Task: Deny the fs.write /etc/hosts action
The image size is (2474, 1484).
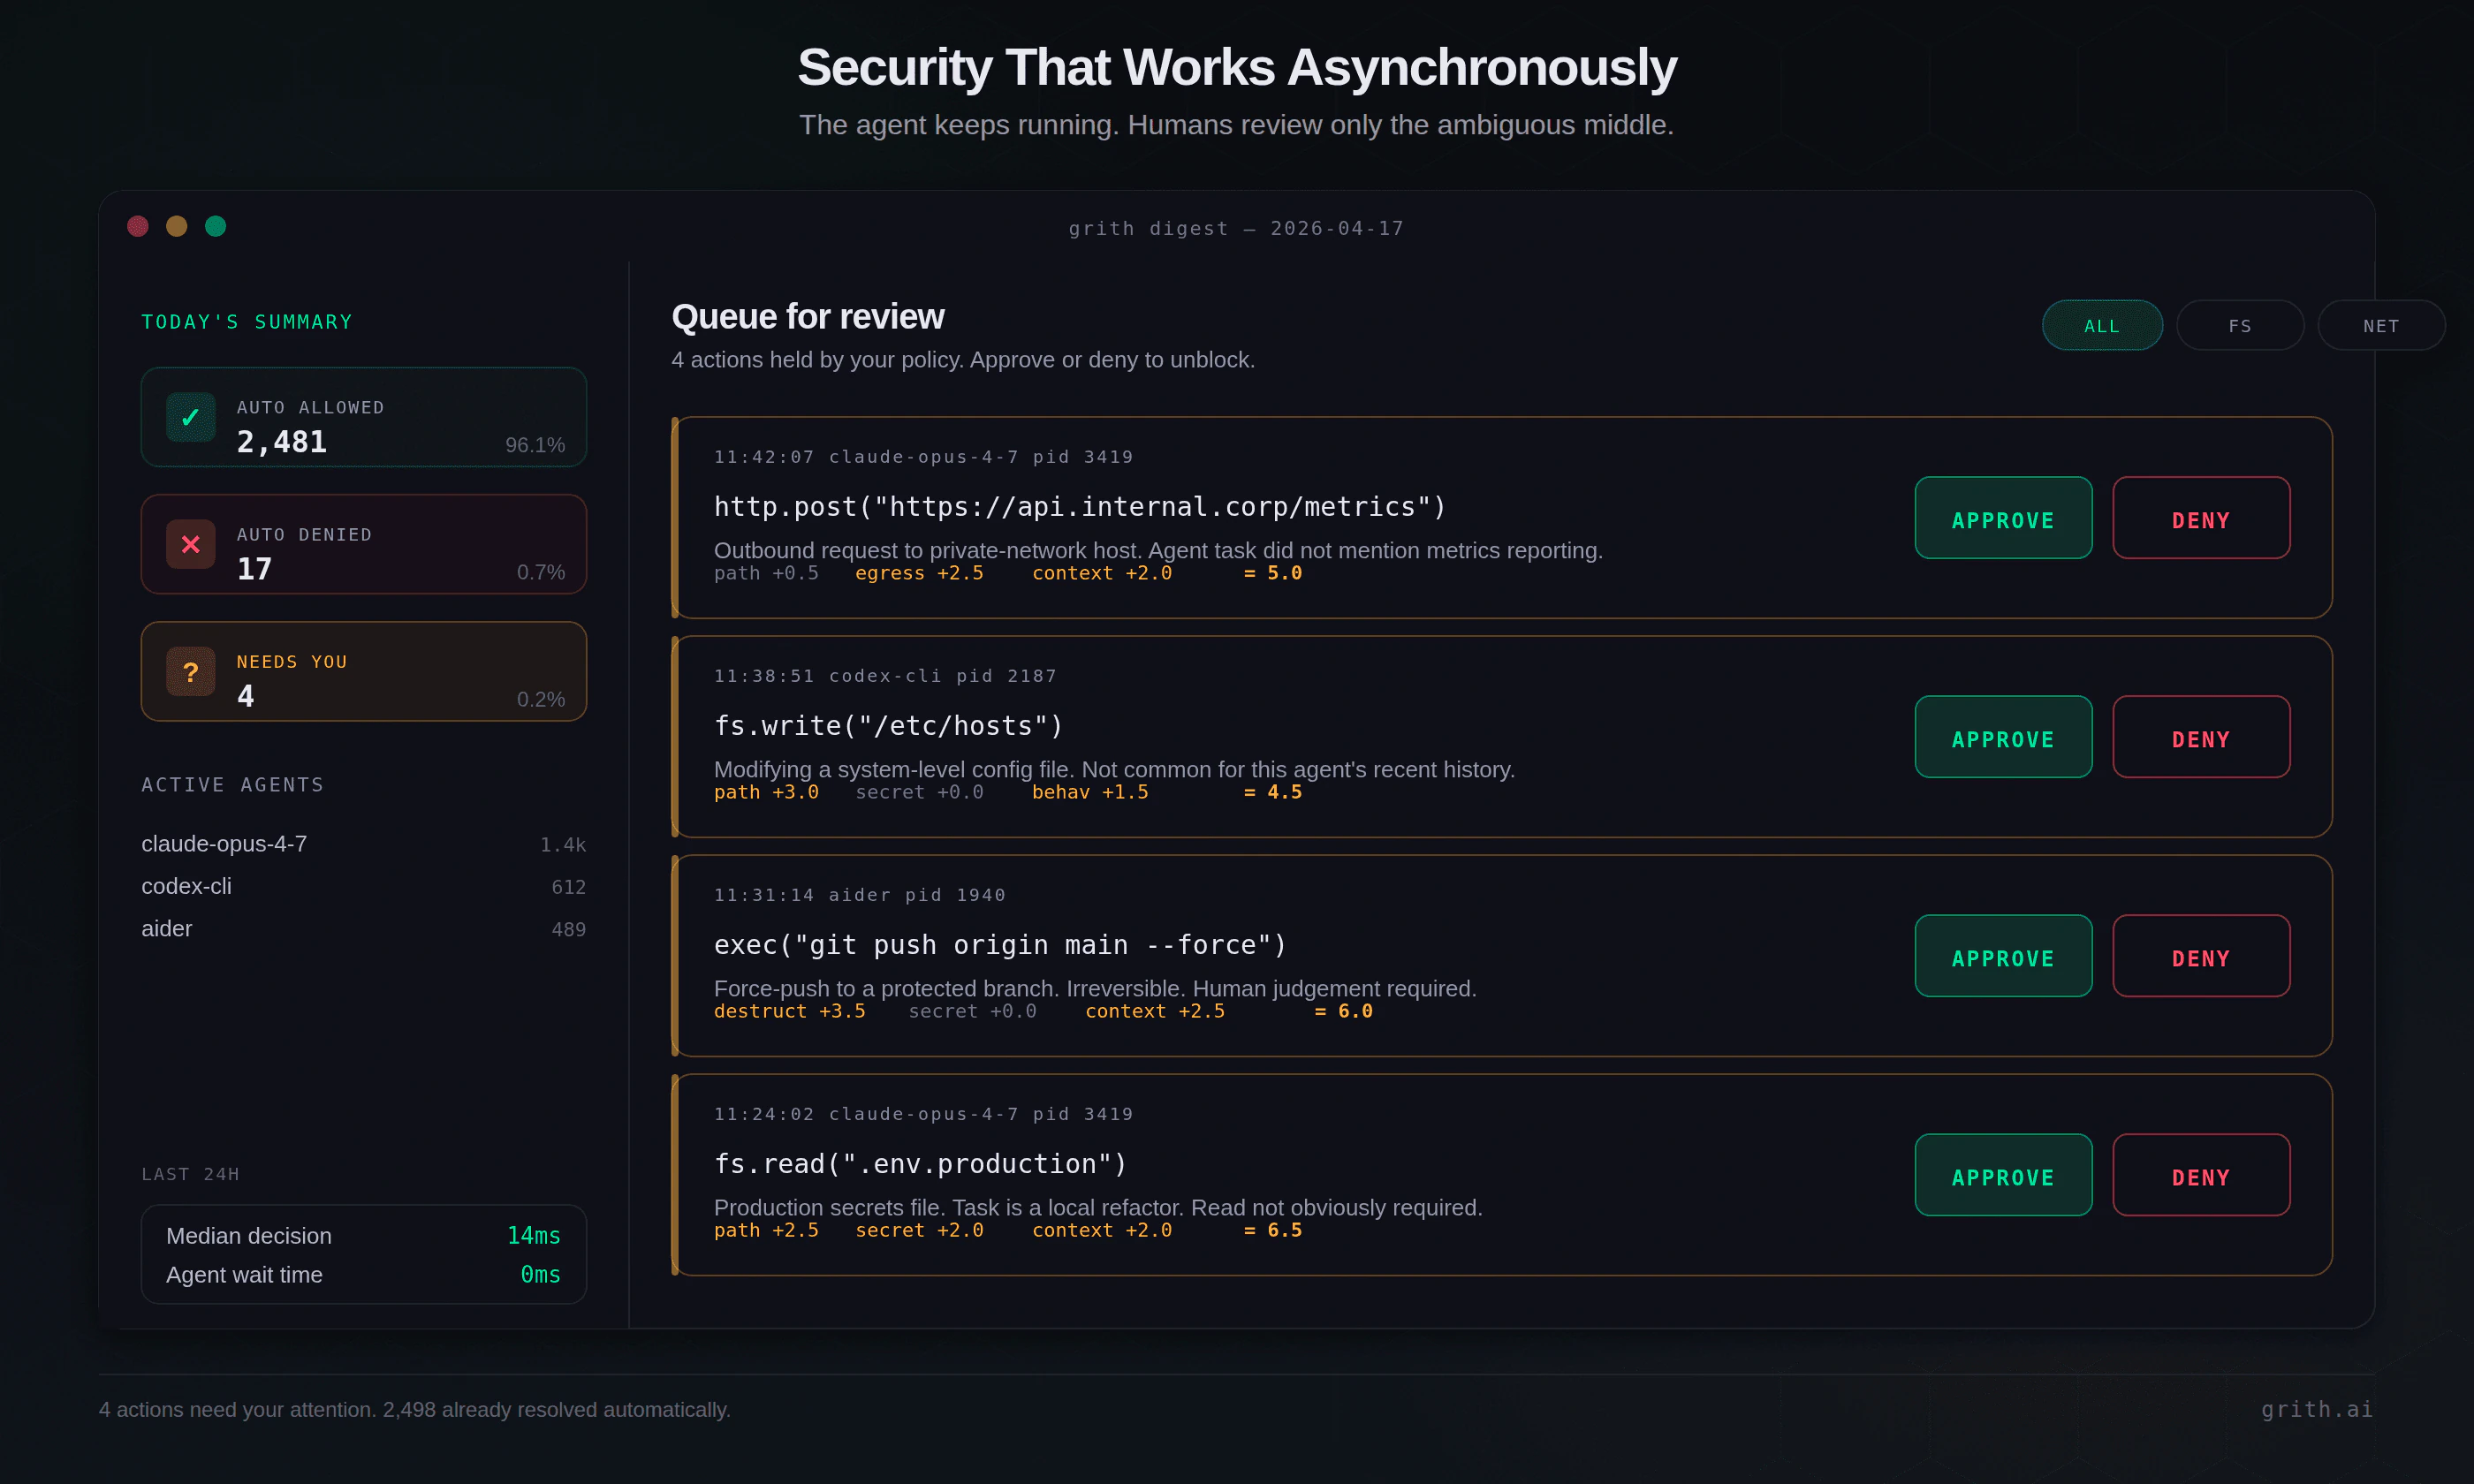Action: point(2201,738)
